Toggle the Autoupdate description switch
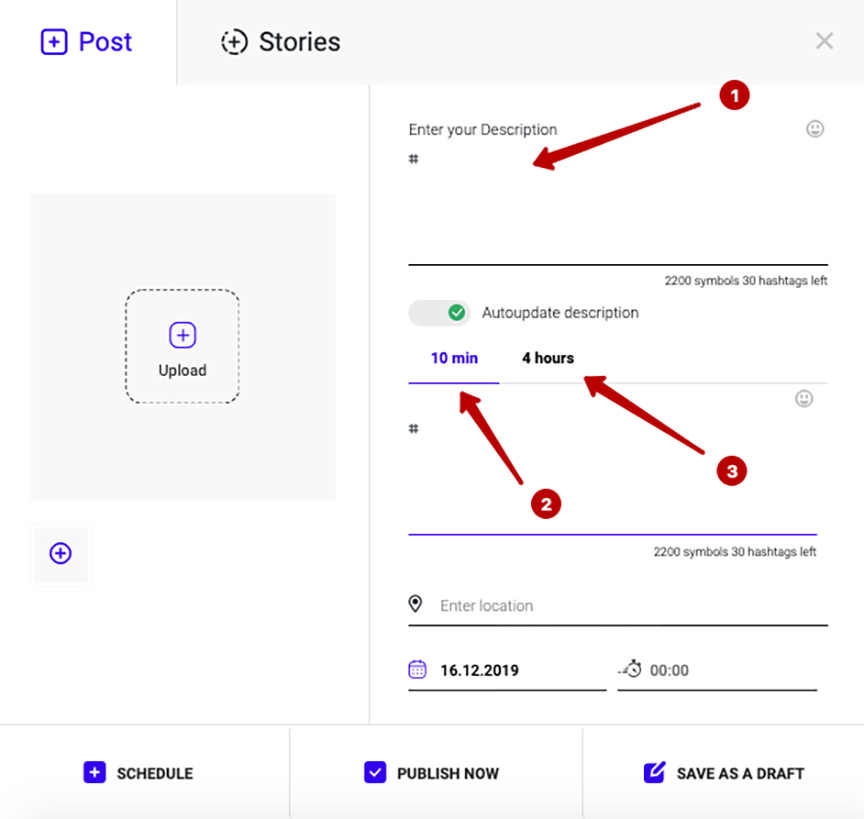The image size is (864, 819). (439, 313)
